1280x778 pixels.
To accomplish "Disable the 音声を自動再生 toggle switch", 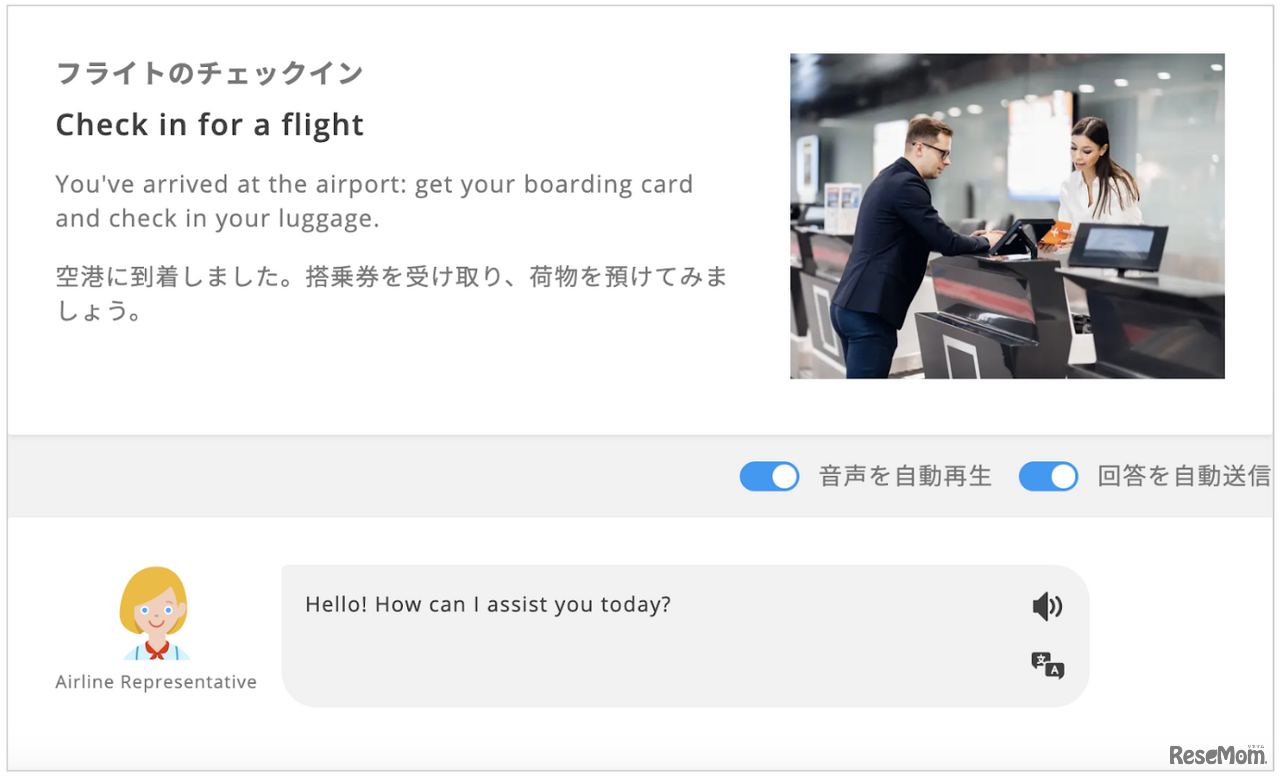I will (x=769, y=476).
